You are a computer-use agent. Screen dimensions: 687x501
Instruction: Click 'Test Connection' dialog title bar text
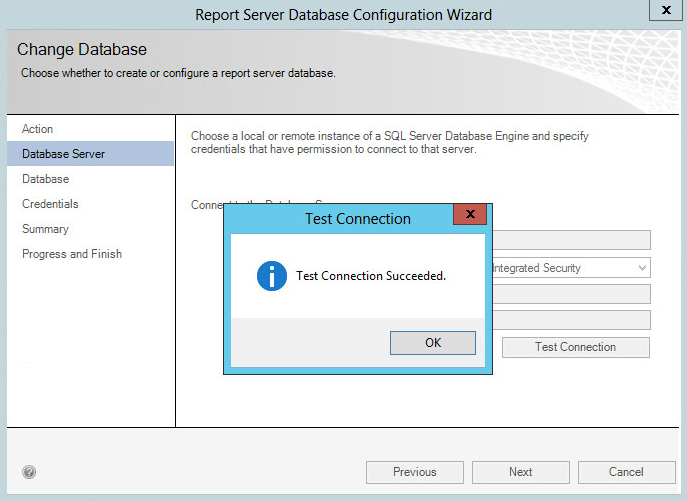click(x=358, y=219)
